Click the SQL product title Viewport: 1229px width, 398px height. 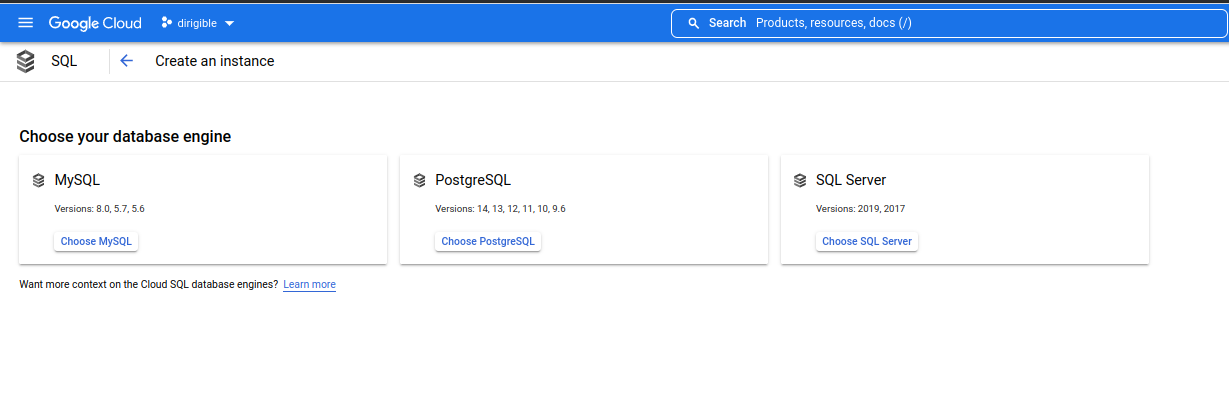pyautogui.click(x=64, y=61)
